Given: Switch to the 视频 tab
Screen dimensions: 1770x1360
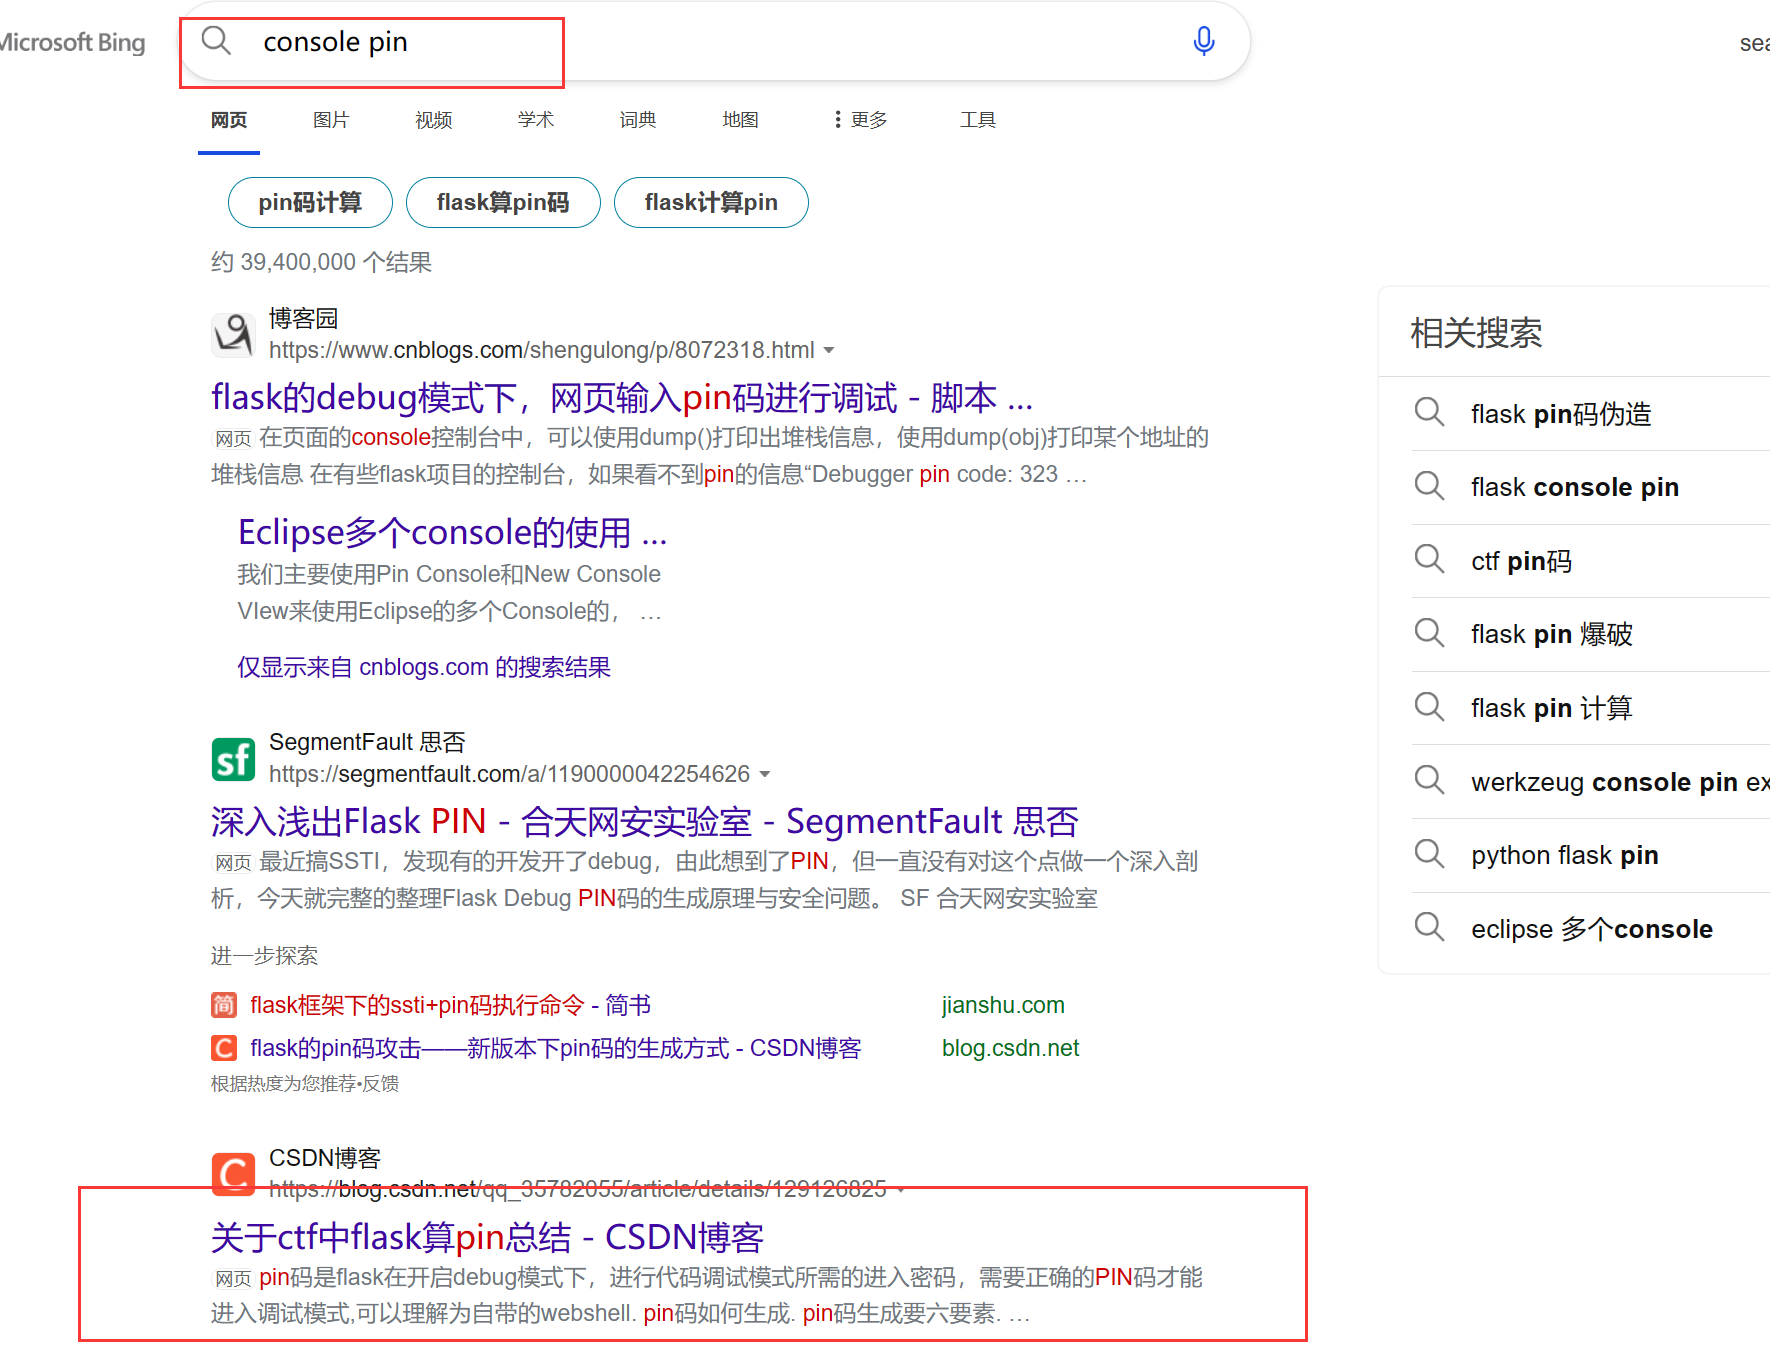Looking at the screenshot, I should click(x=434, y=120).
